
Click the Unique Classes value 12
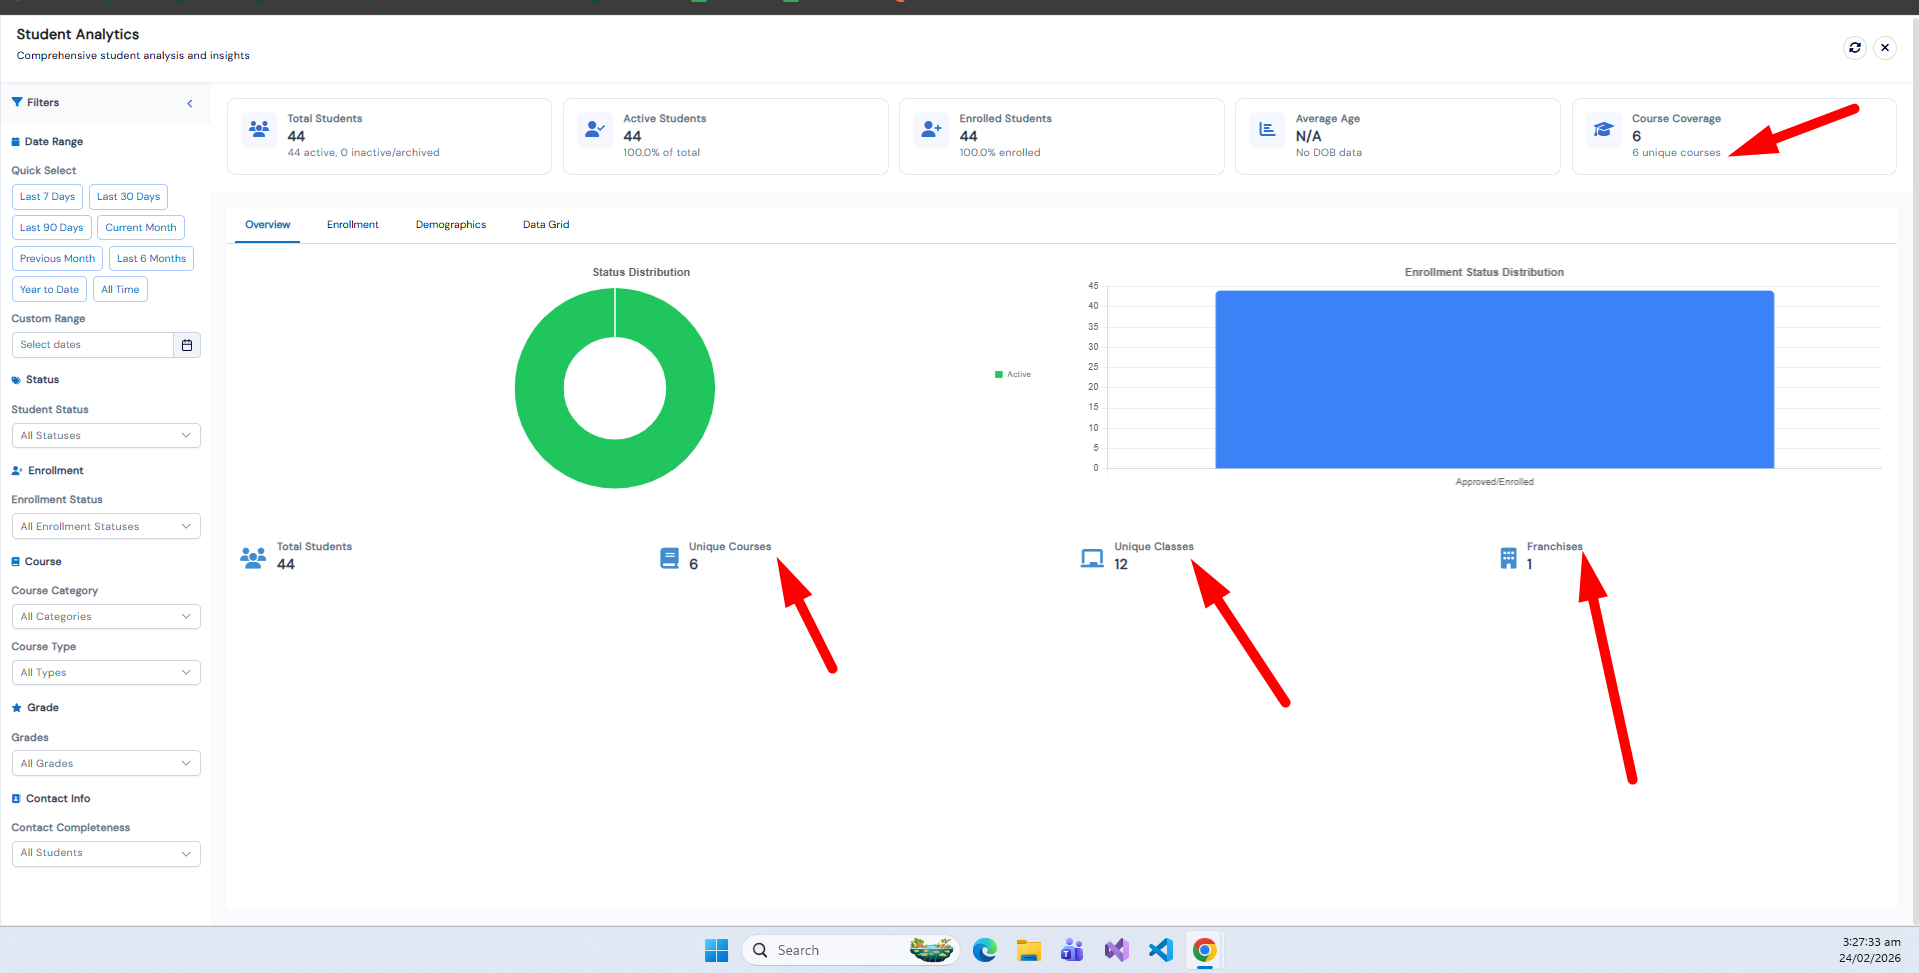(x=1121, y=565)
